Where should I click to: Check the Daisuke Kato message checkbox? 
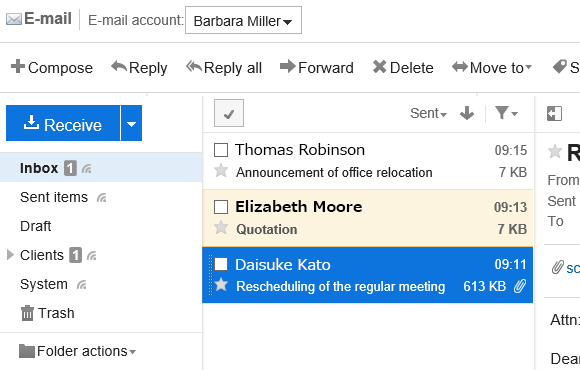221,265
